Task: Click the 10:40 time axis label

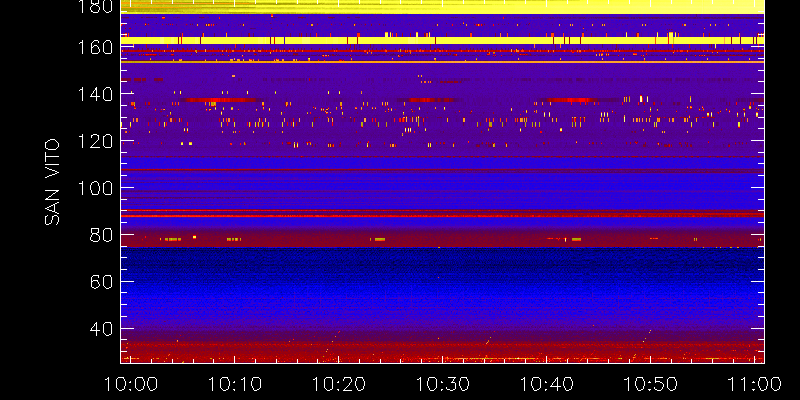Action: (546, 384)
